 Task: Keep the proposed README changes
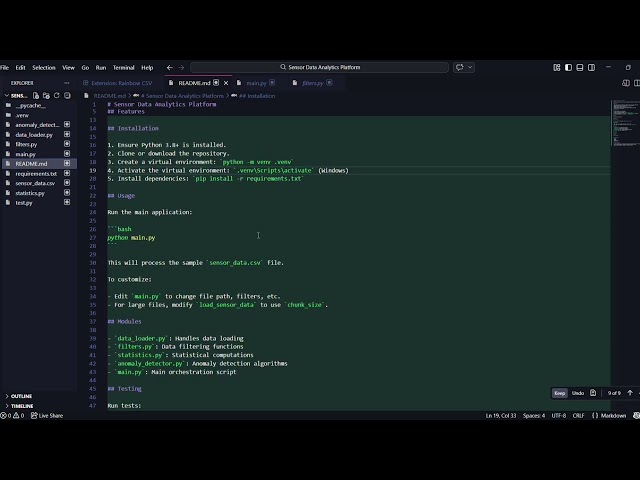[x=560, y=393]
